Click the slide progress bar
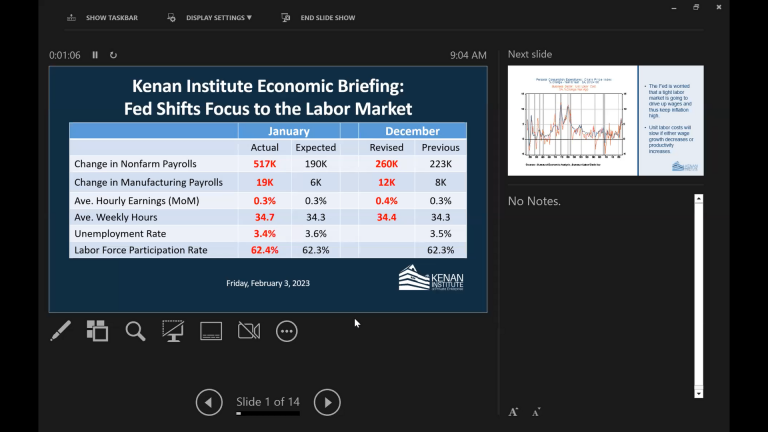 click(x=268, y=413)
